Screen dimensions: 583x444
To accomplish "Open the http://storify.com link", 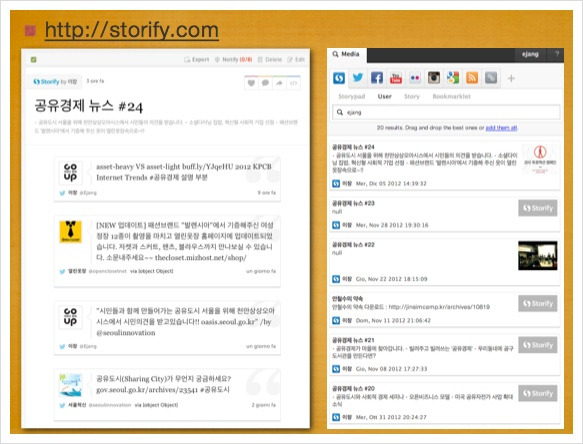I will point(132,30).
